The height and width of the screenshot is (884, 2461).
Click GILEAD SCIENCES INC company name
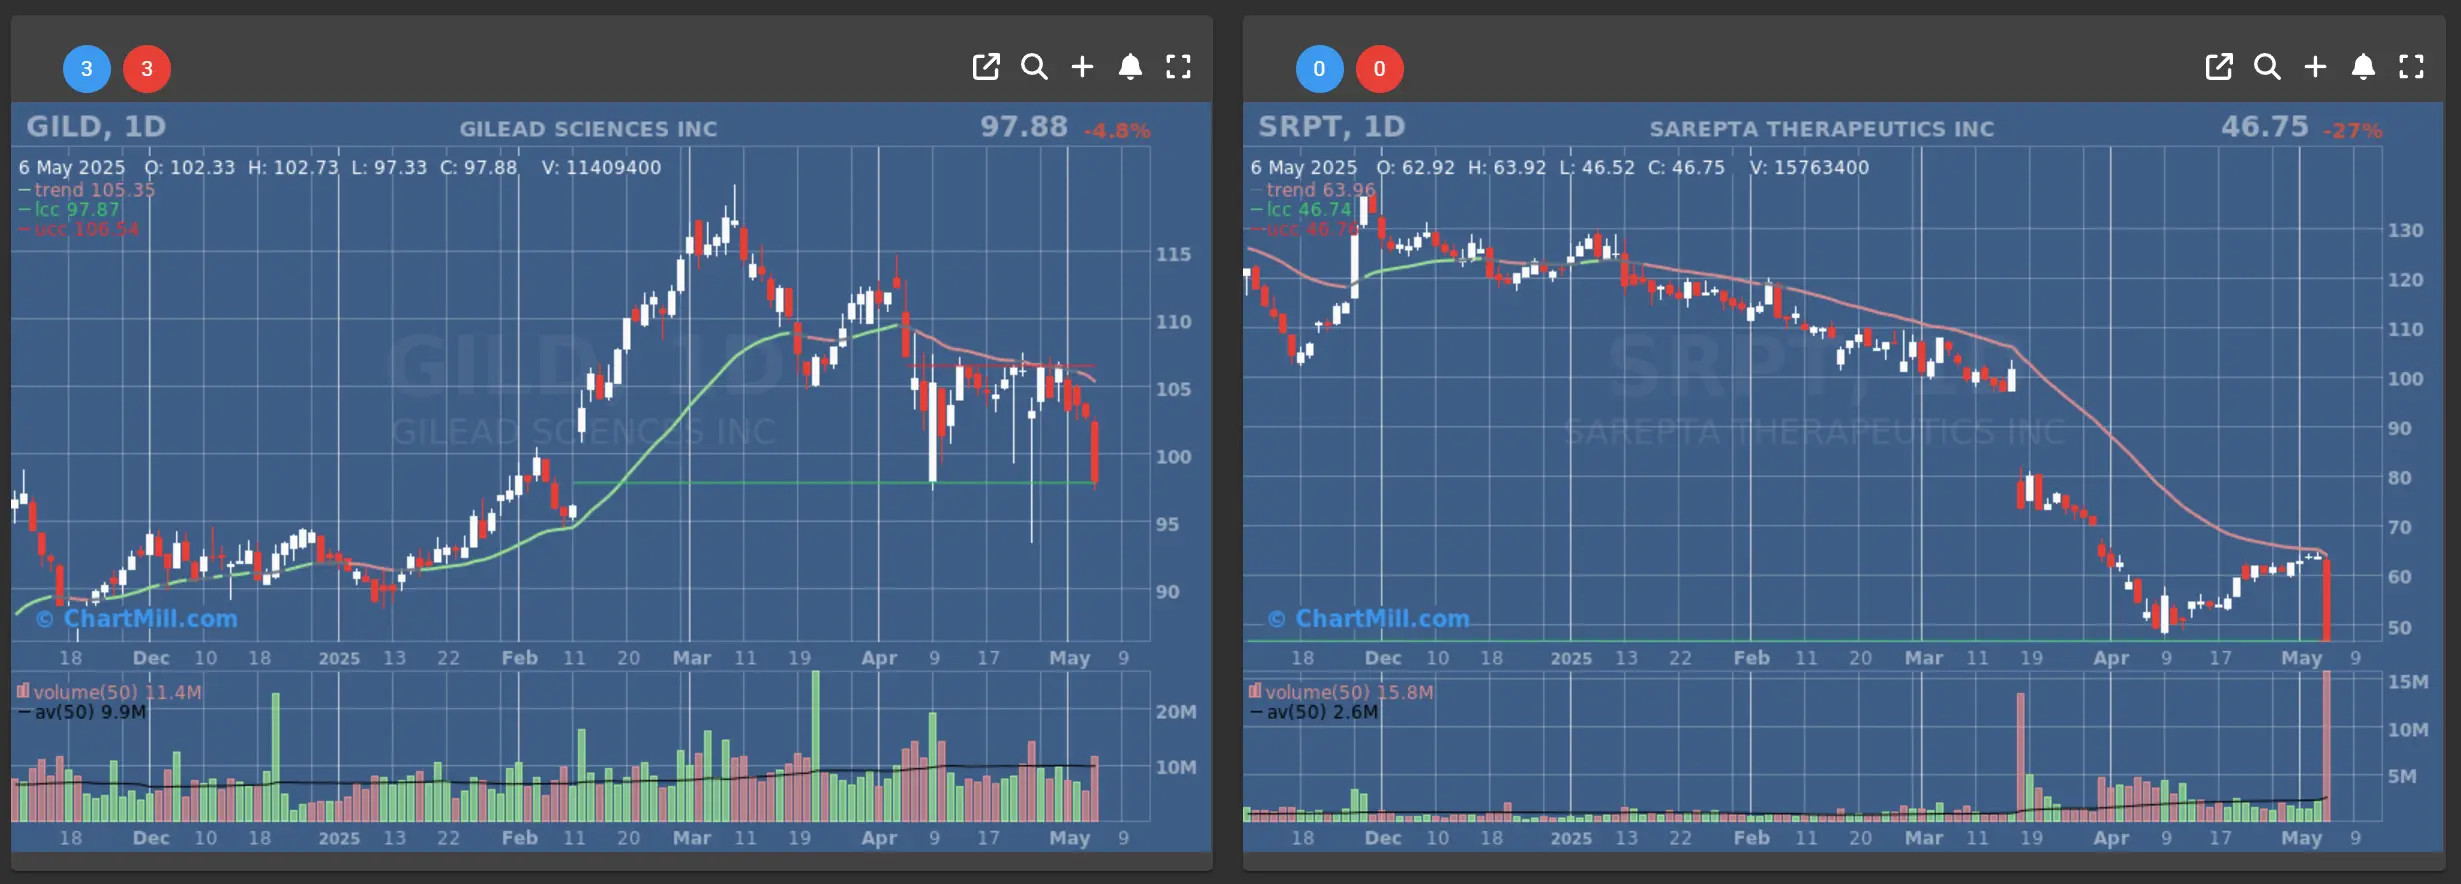pos(588,129)
